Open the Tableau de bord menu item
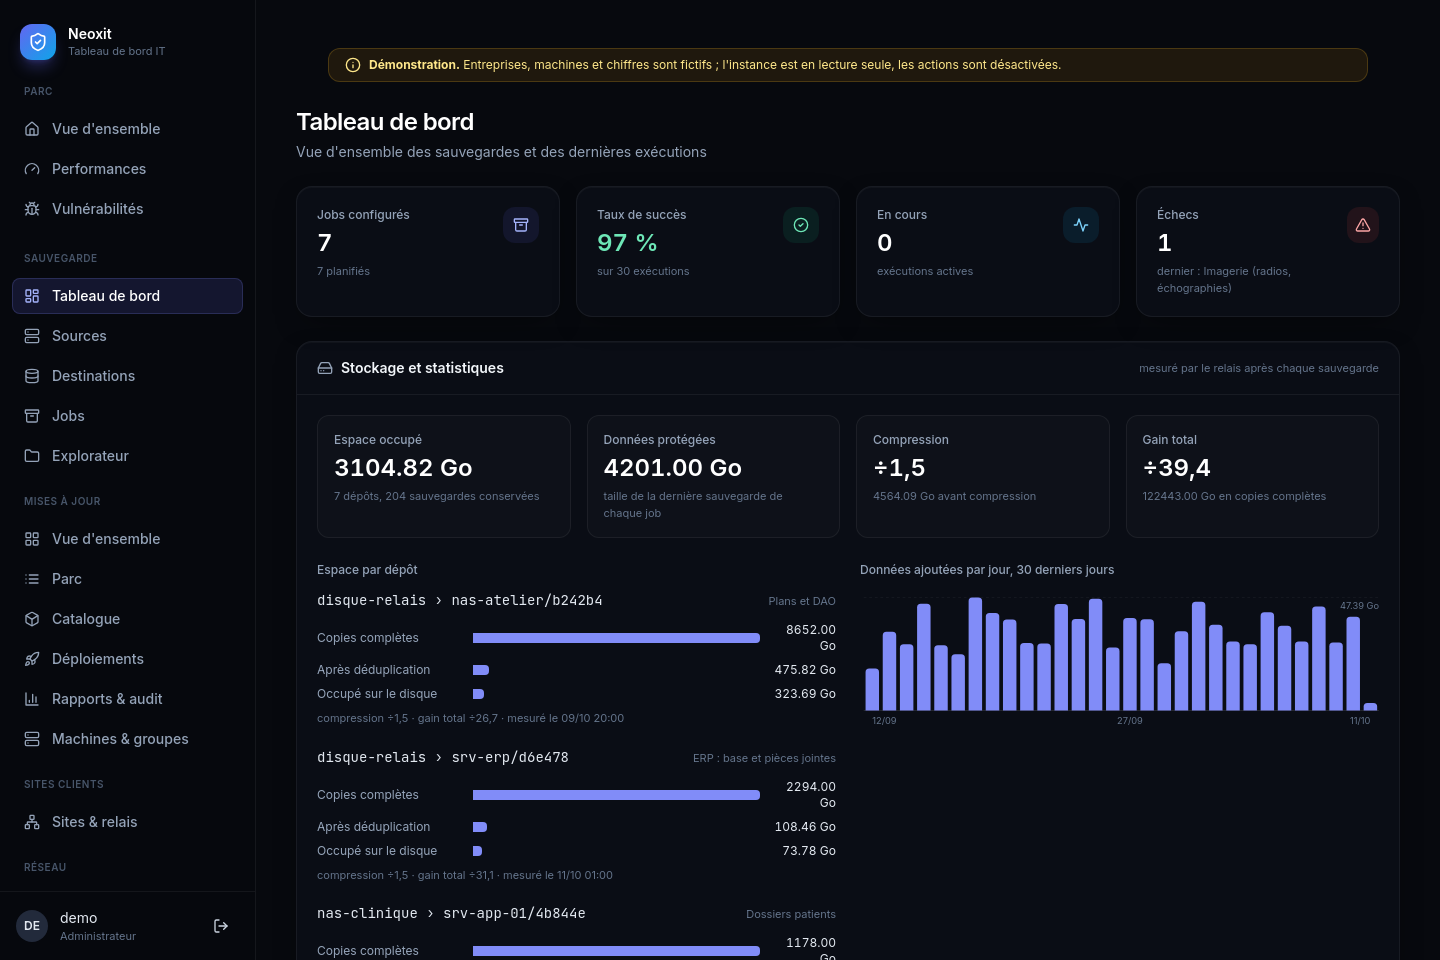This screenshot has width=1440, height=960. [127, 296]
